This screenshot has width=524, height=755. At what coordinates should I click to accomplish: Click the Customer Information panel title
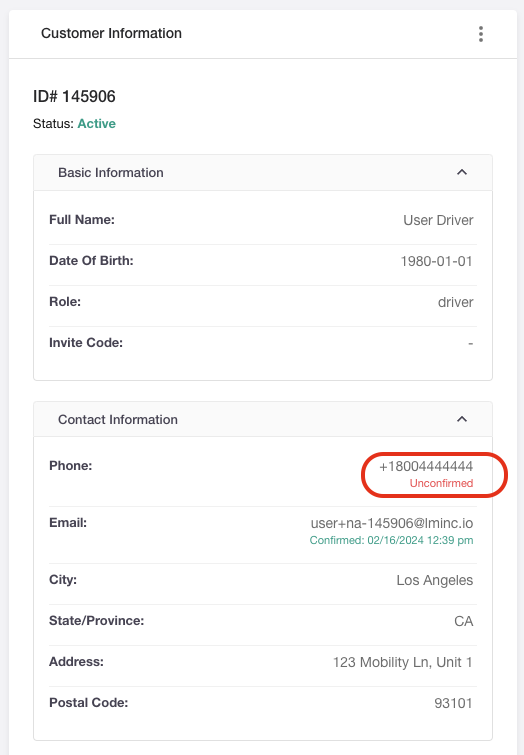[111, 33]
